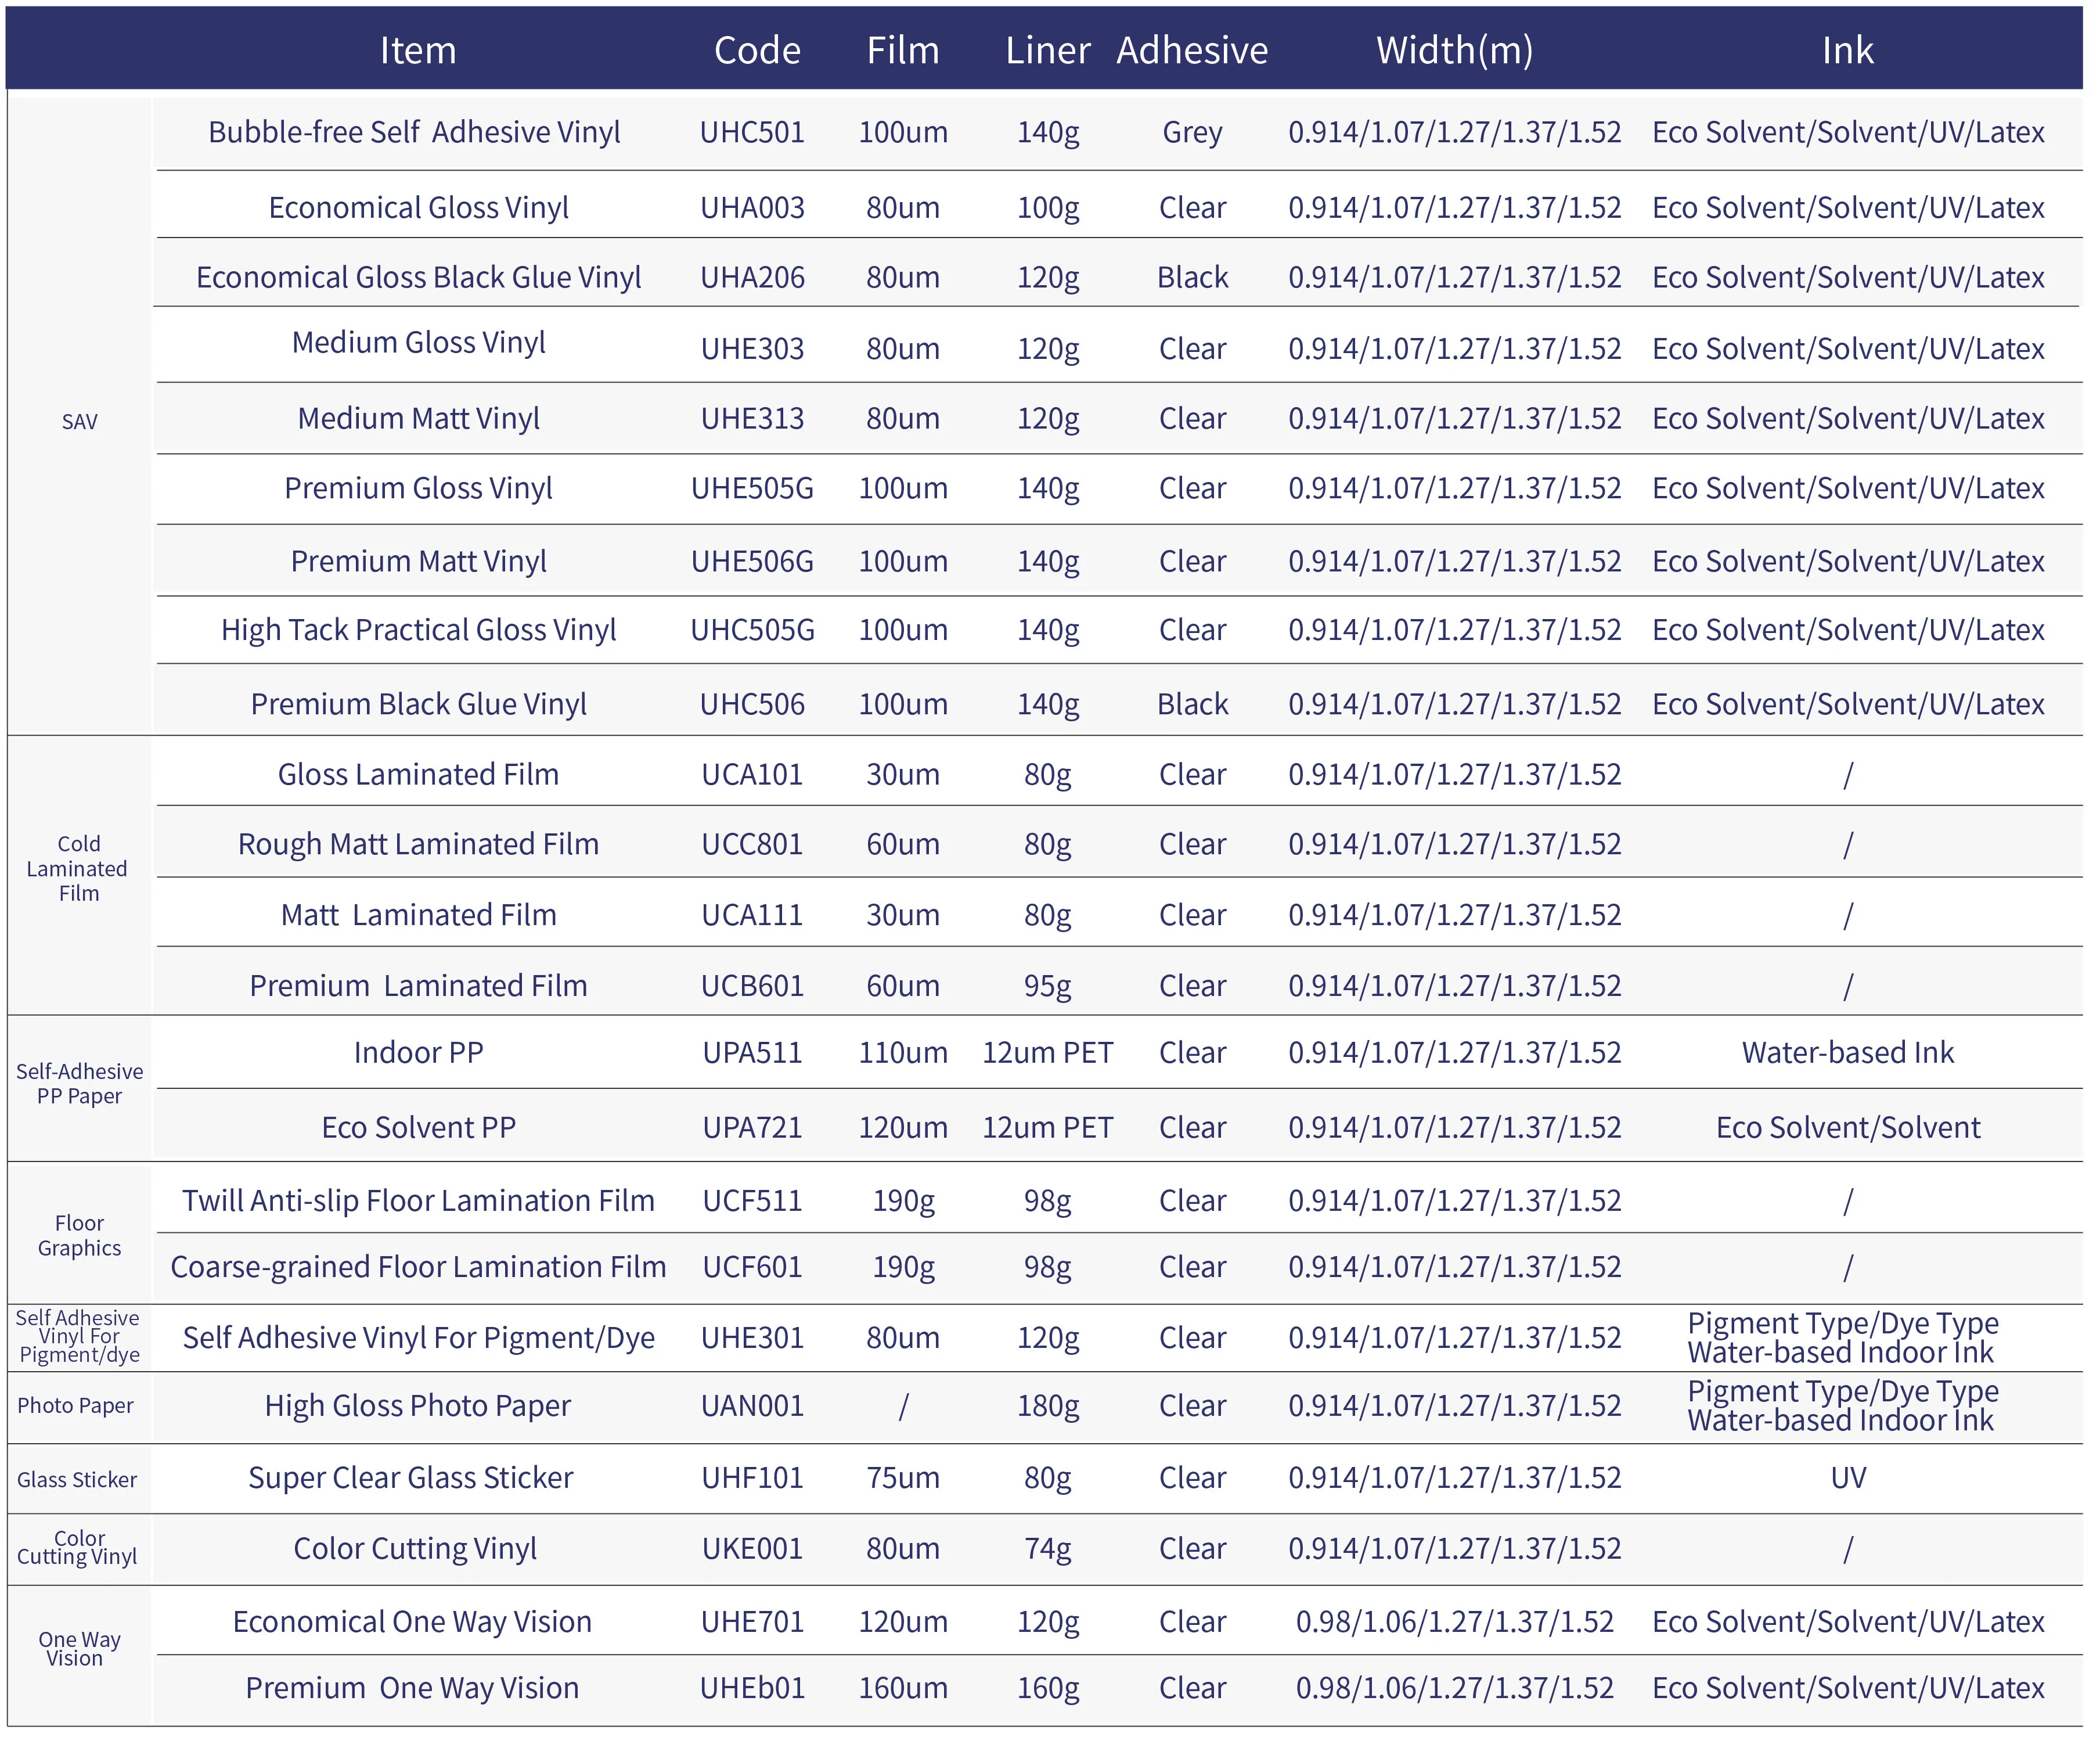Click the Grey adhesive cell

(x=1192, y=132)
